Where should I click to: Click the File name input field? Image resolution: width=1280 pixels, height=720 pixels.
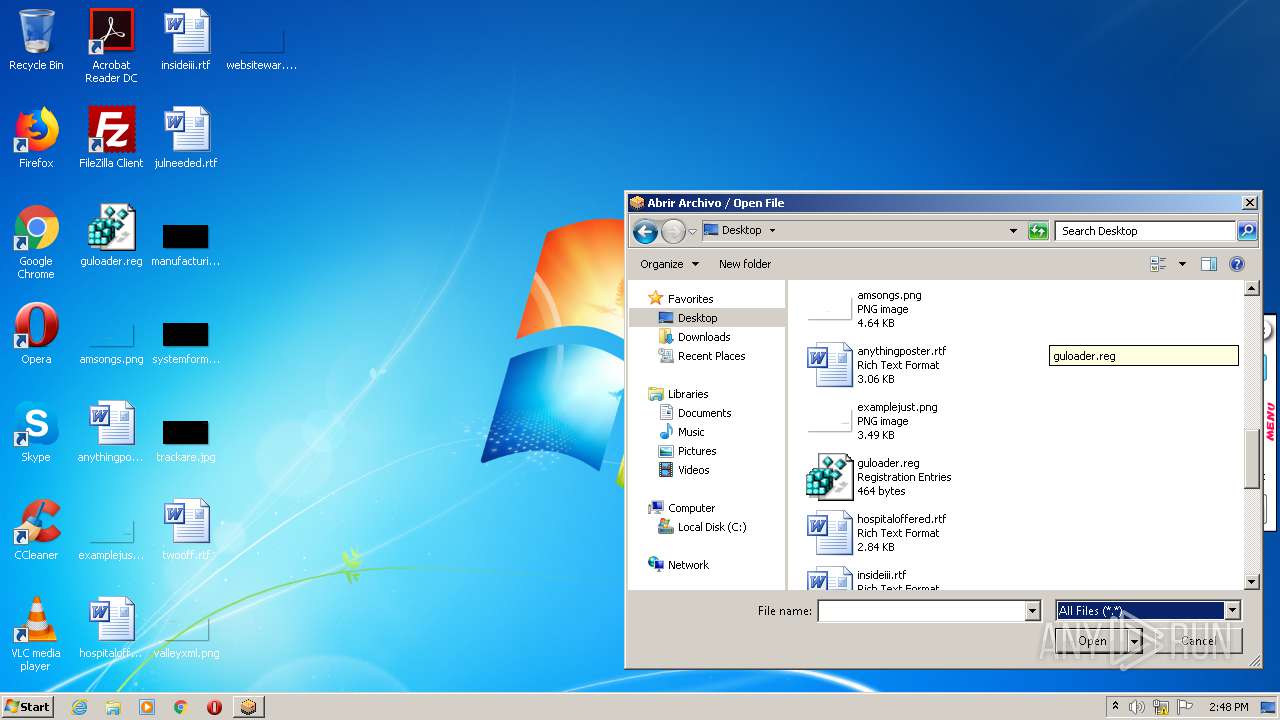pos(921,611)
